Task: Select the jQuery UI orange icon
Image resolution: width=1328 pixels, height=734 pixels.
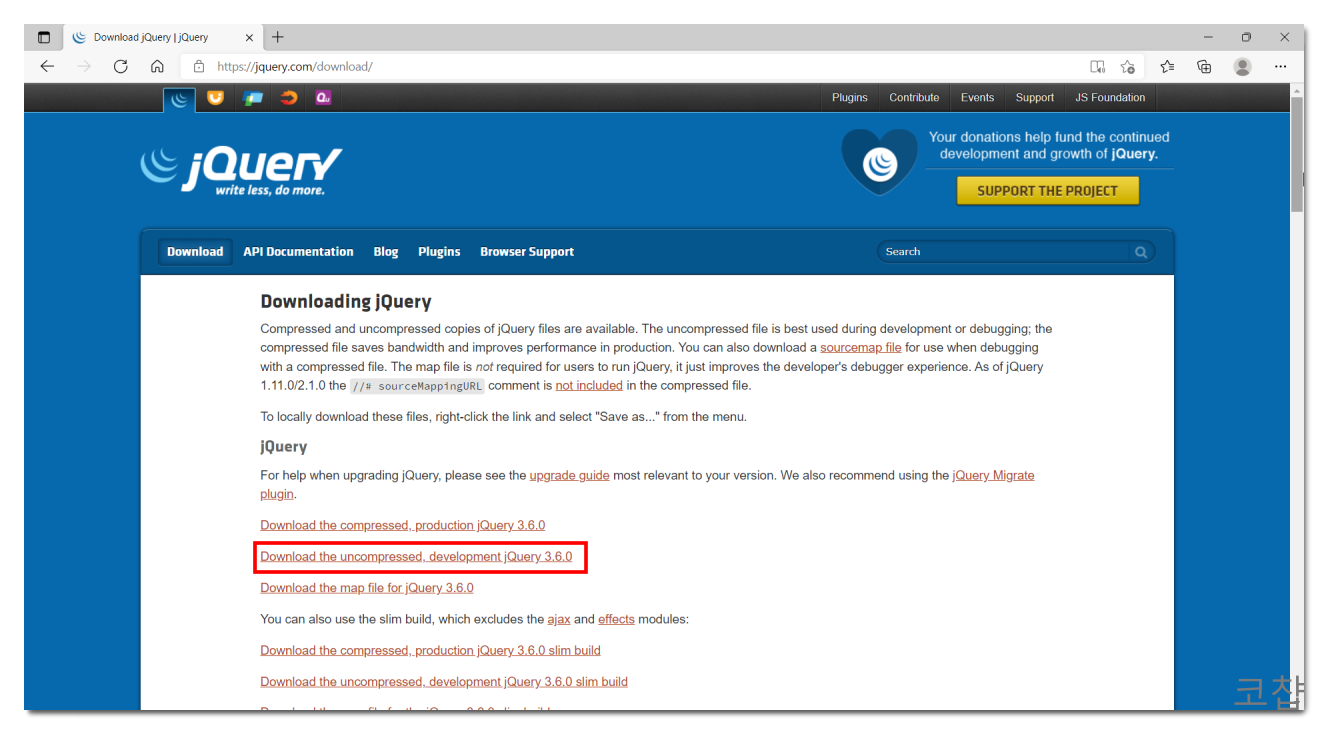Action: pos(215,97)
